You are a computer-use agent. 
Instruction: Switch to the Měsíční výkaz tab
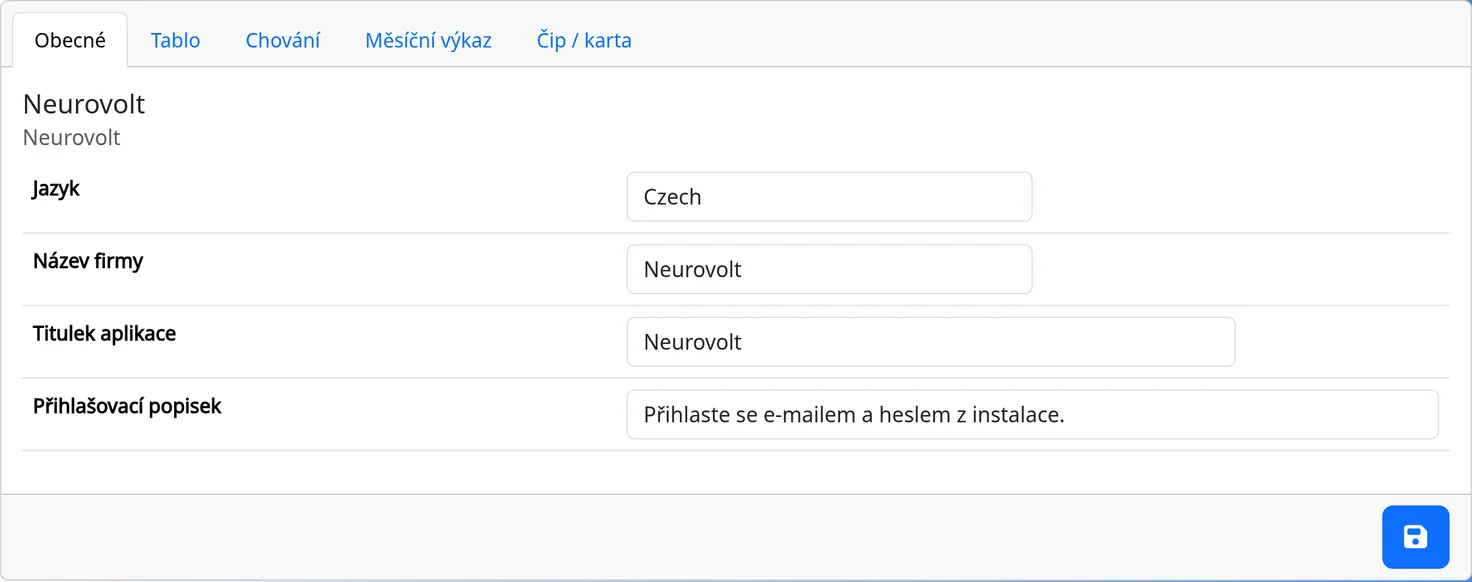coord(428,40)
